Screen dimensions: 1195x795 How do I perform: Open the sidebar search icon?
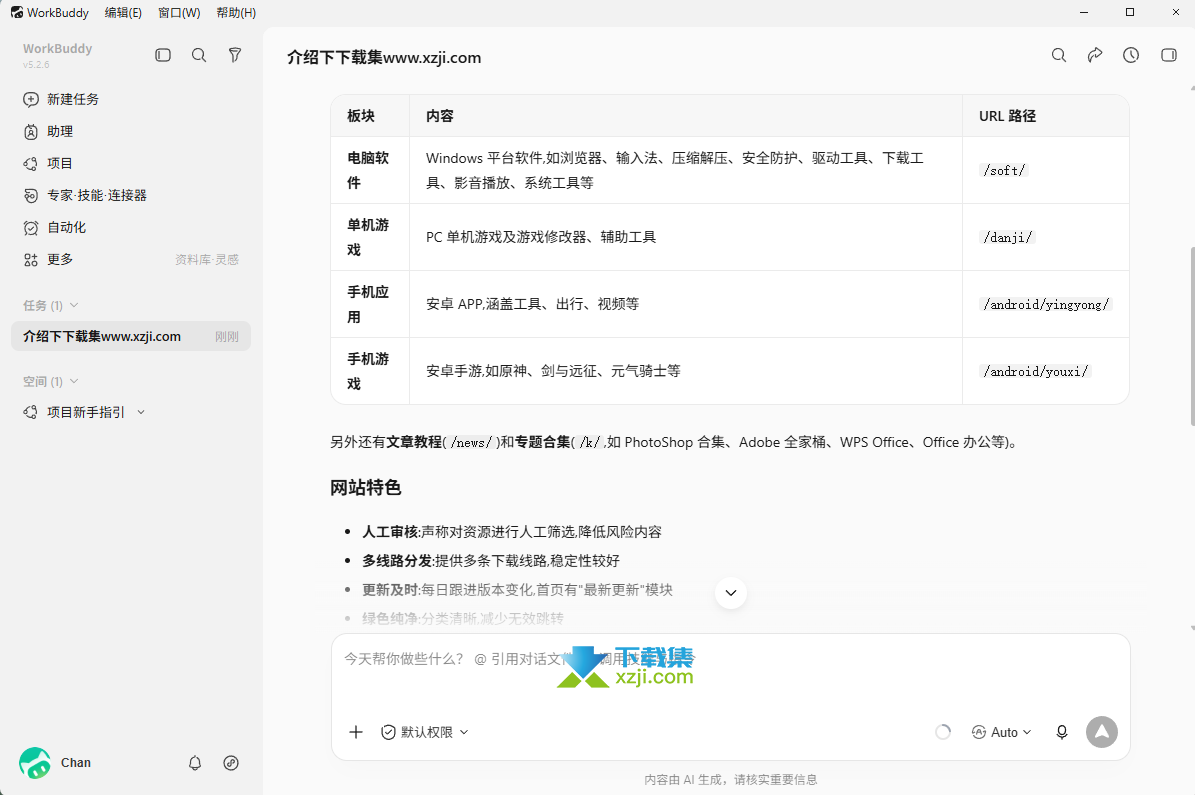coord(199,55)
